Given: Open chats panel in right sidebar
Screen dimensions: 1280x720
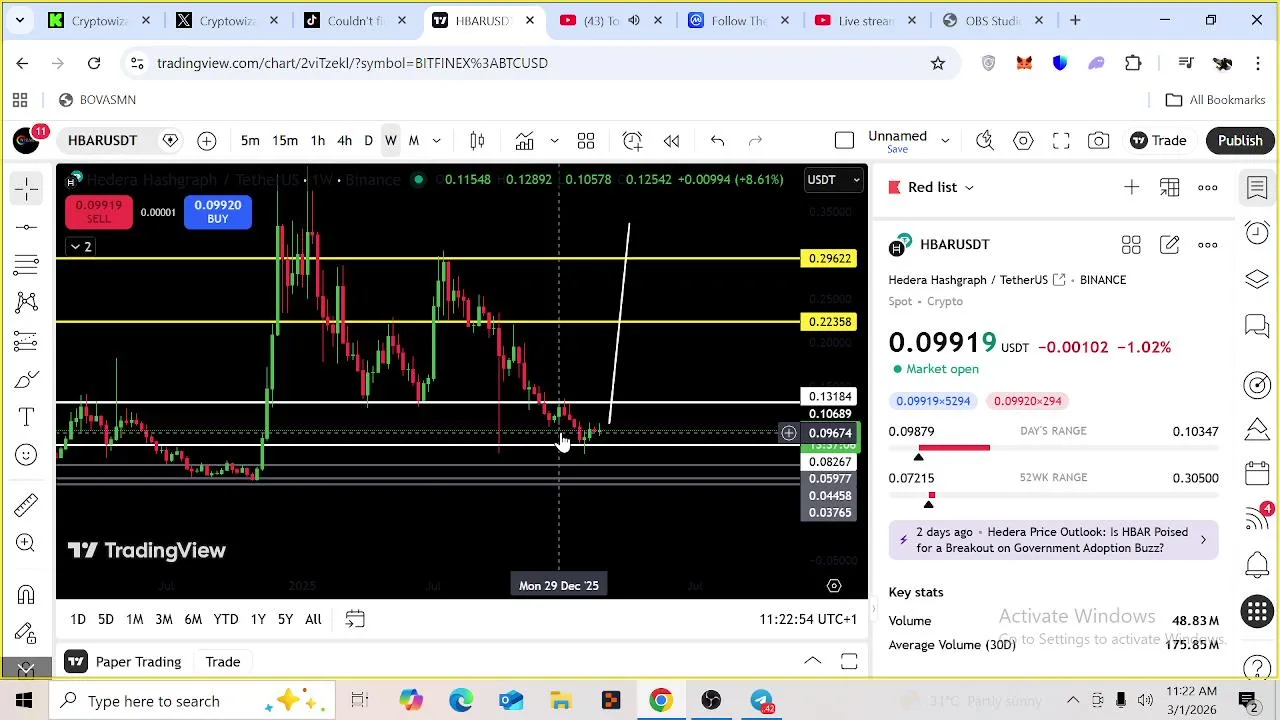Looking at the screenshot, I should pyautogui.click(x=1257, y=325).
